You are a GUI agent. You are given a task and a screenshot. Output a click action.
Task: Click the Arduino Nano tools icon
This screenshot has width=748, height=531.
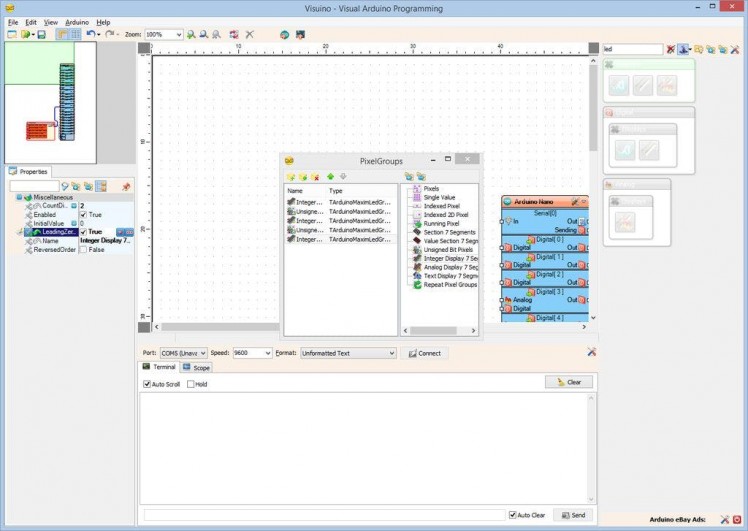coord(574,202)
